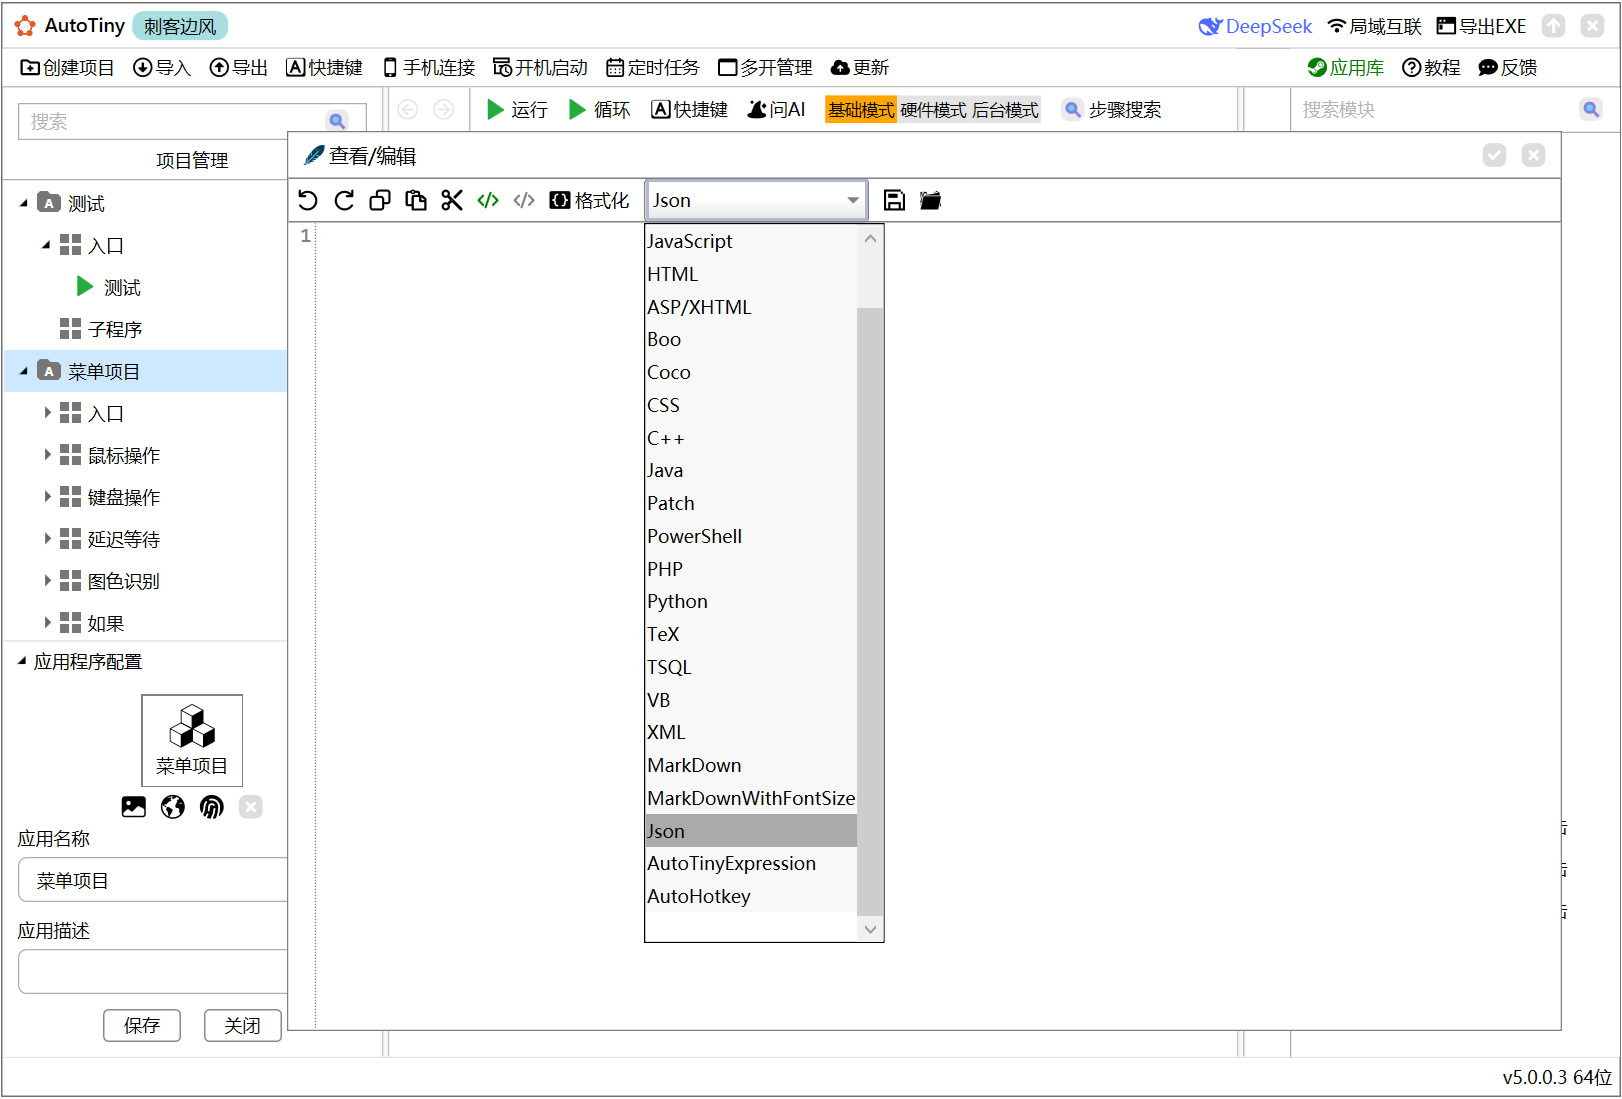The width and height of the screenshot is (1622, 1099).
Task: Click the language list scrollbar down arrow
Action: [870, 930]
